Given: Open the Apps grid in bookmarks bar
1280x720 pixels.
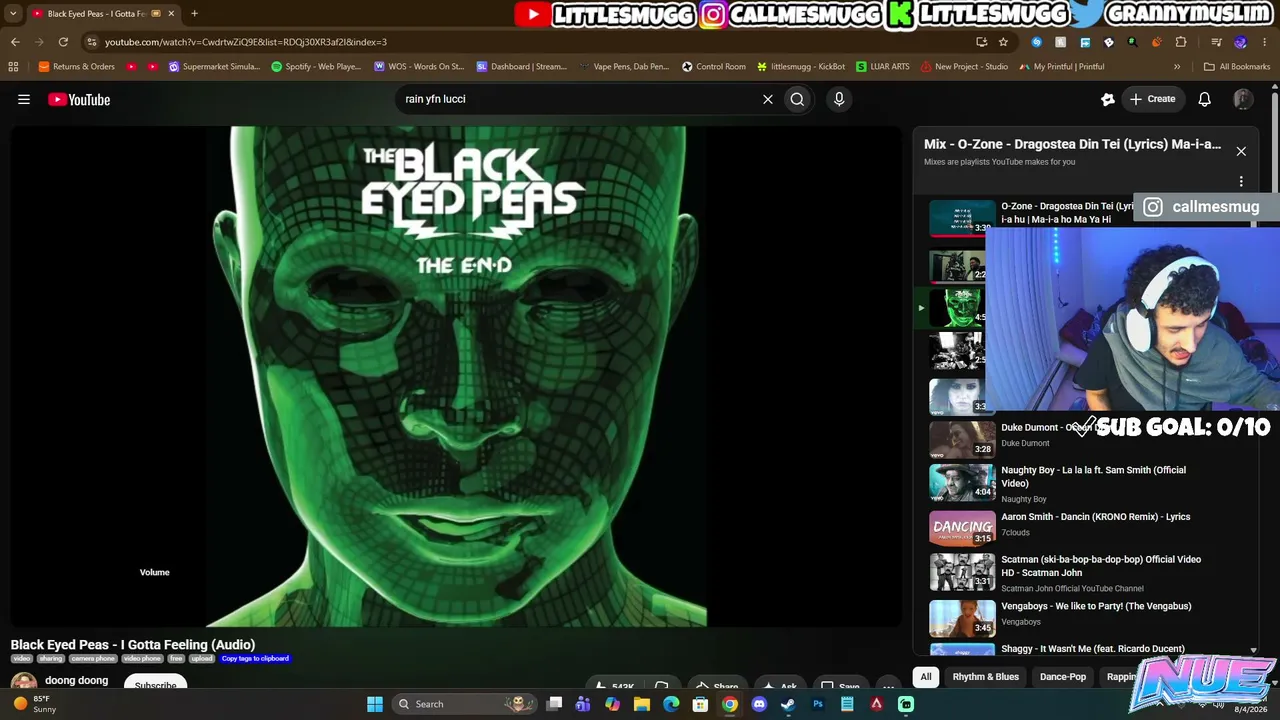Looking at the screenshot, I should tap(13, 67).
